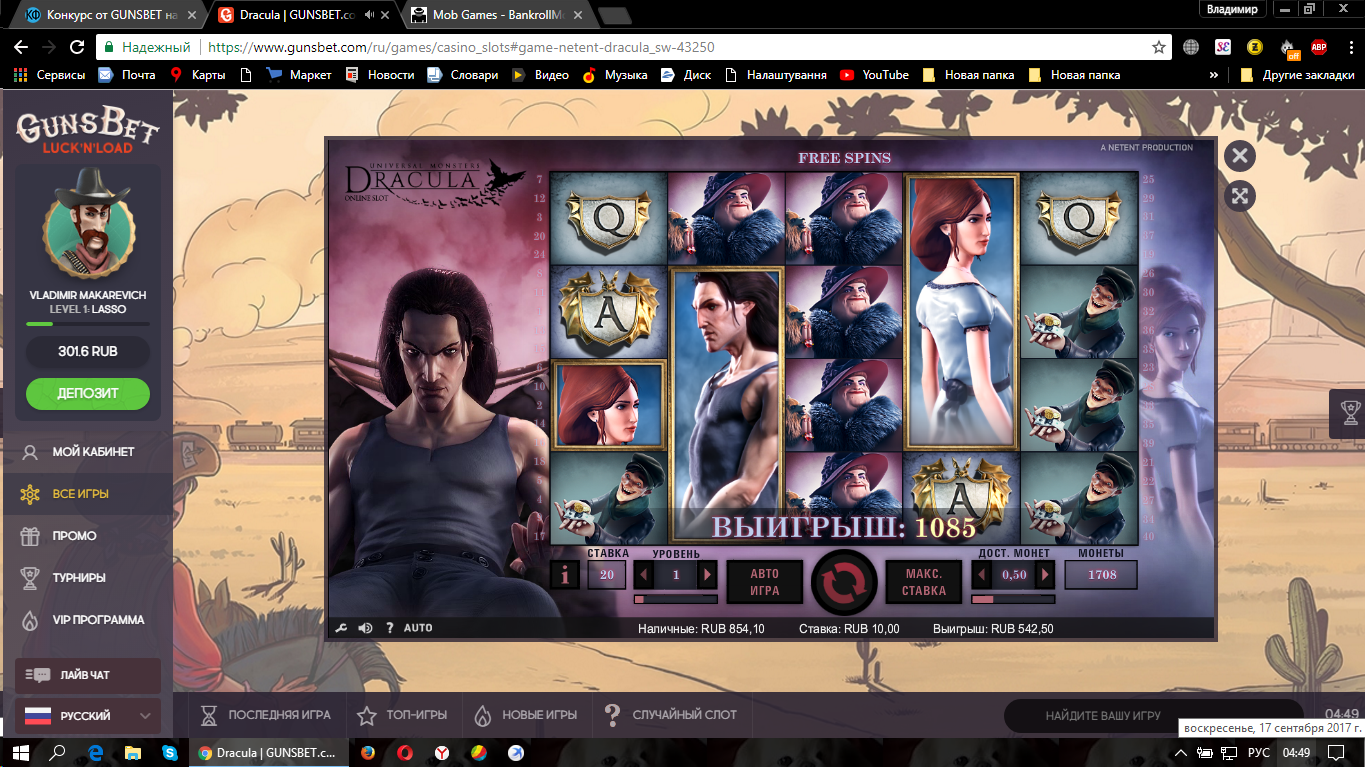This screenshot has height=767, width=1365.
Task: Click the Макс. ставка button
Action: (923, 582)
